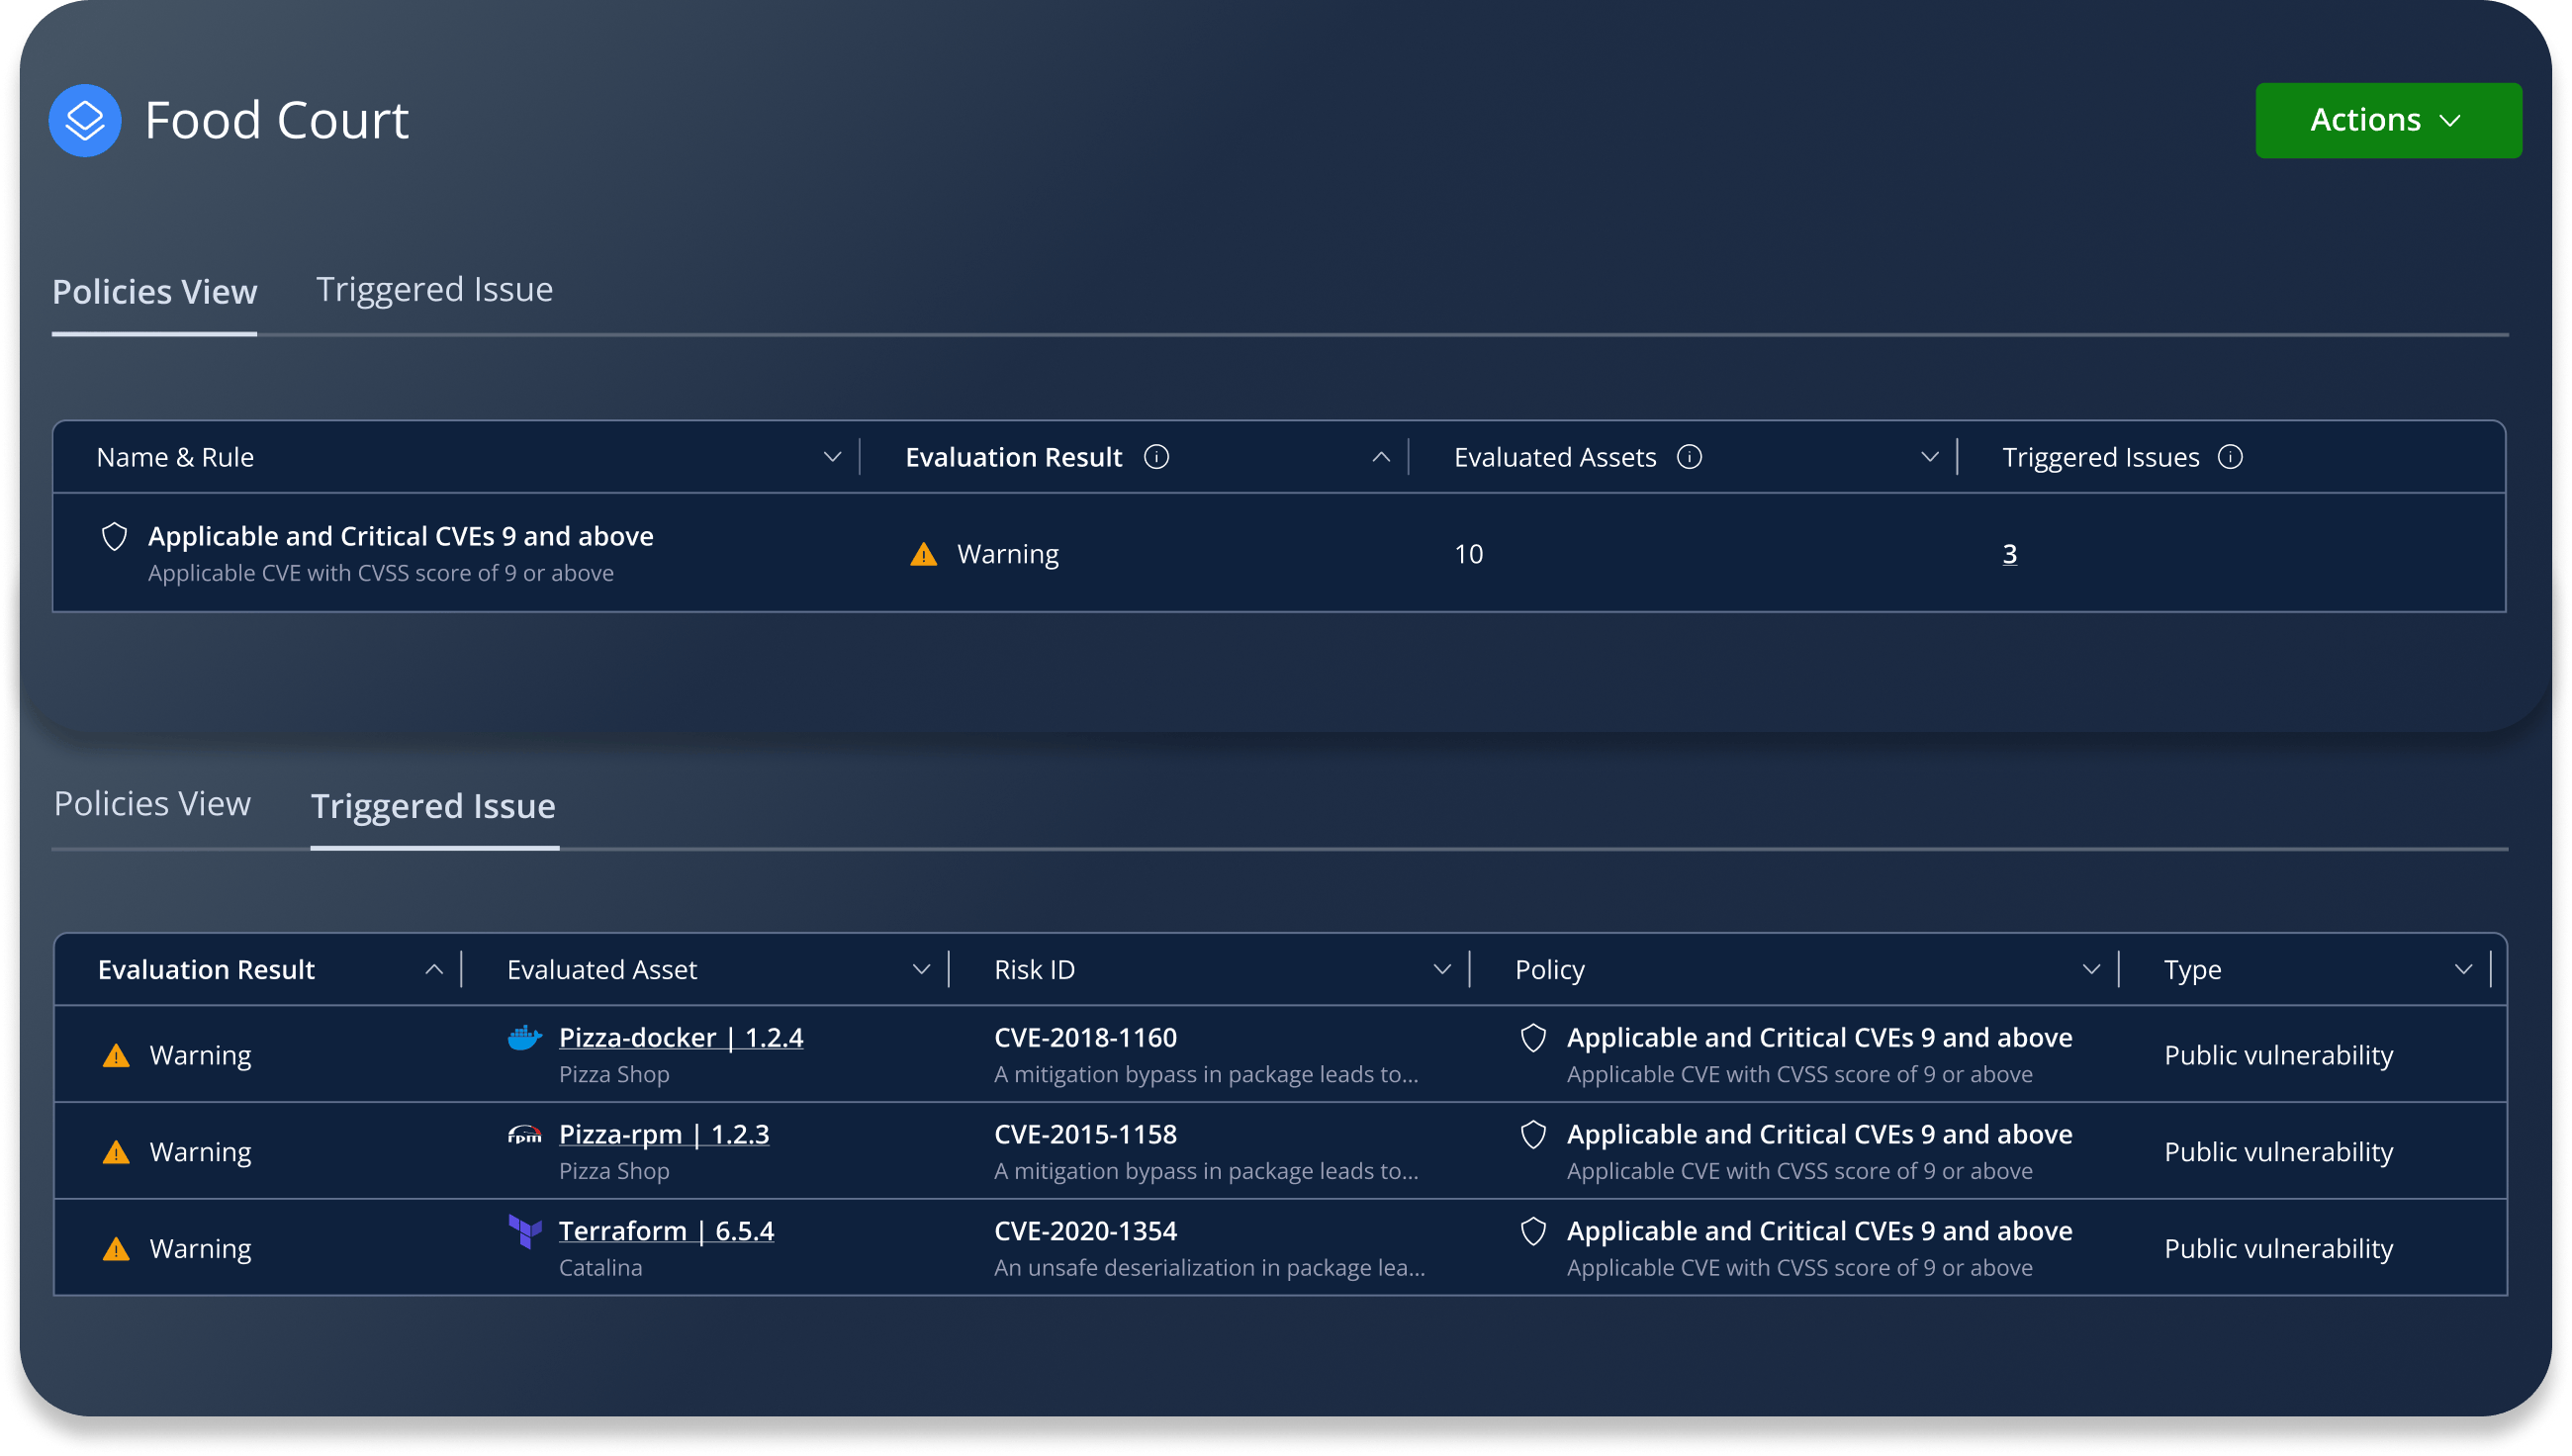2572x1456 pixels.
Task: Click the triggered issues count 3 link
Action: 2009,554
